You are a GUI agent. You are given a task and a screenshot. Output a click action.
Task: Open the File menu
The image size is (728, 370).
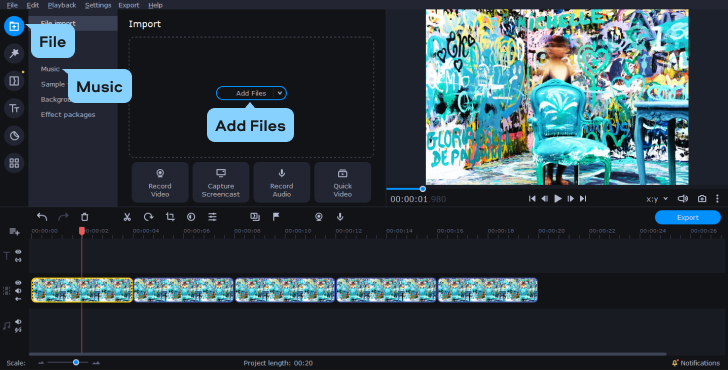click(12, 5)
